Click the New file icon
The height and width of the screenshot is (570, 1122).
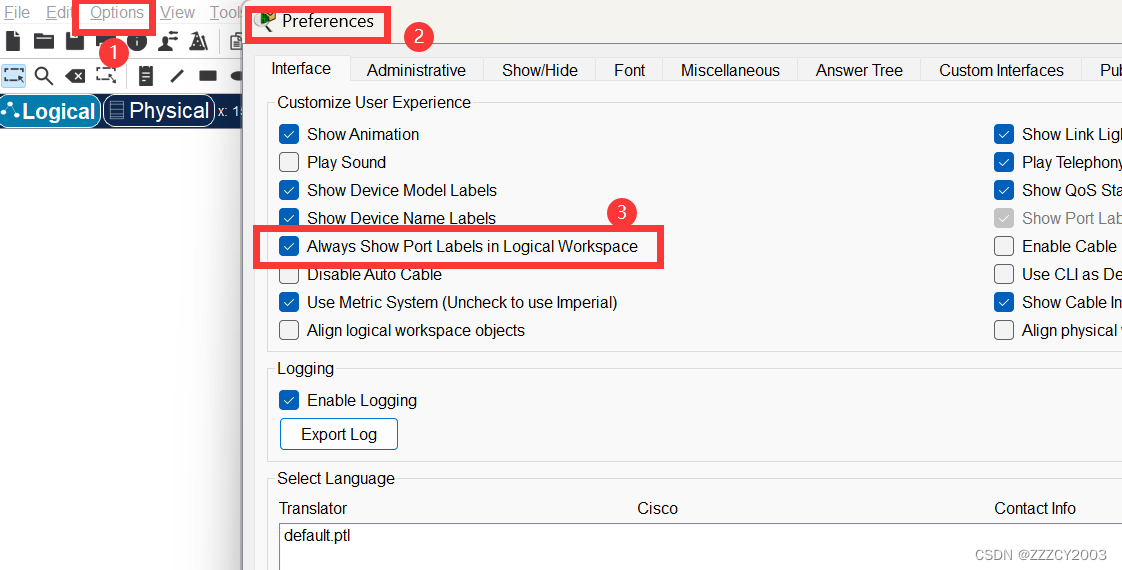coord(14,41)
